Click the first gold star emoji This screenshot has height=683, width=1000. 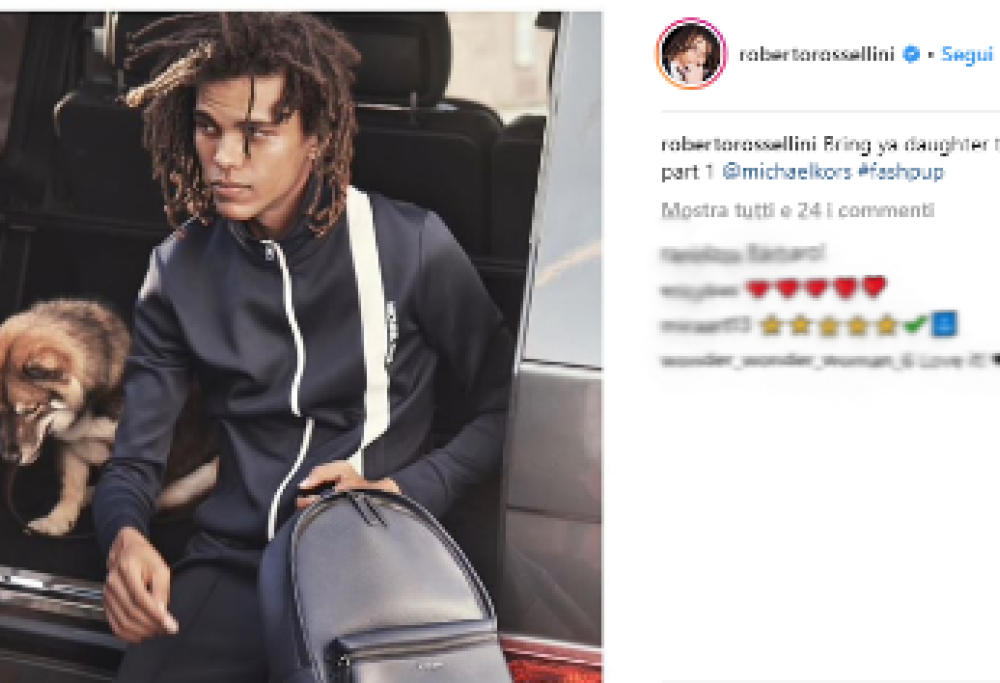click(771, 325)
